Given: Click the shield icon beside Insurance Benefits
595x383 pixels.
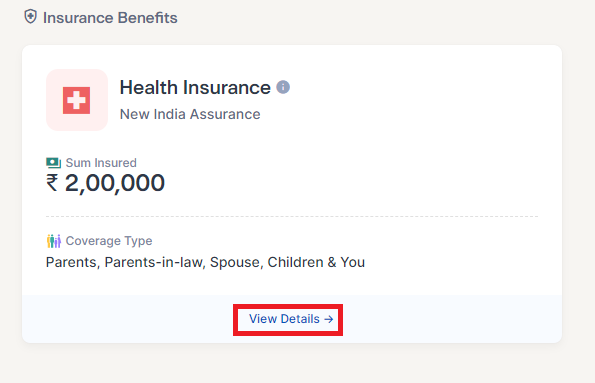Looking at the screenshot, I should point(30,17).
